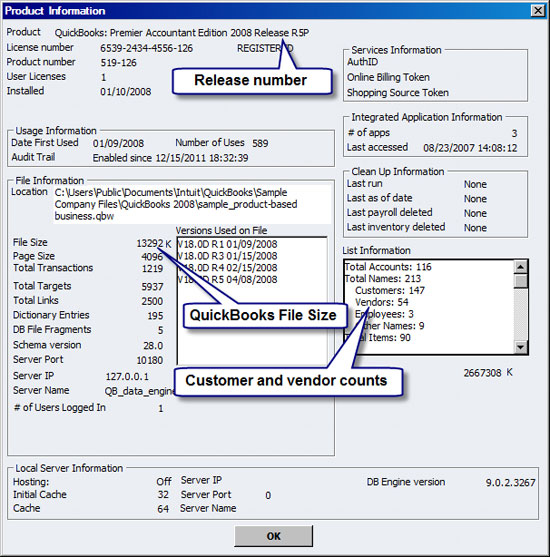
Task: Click the Number of Uses value 589
Action: click(260, 143)
